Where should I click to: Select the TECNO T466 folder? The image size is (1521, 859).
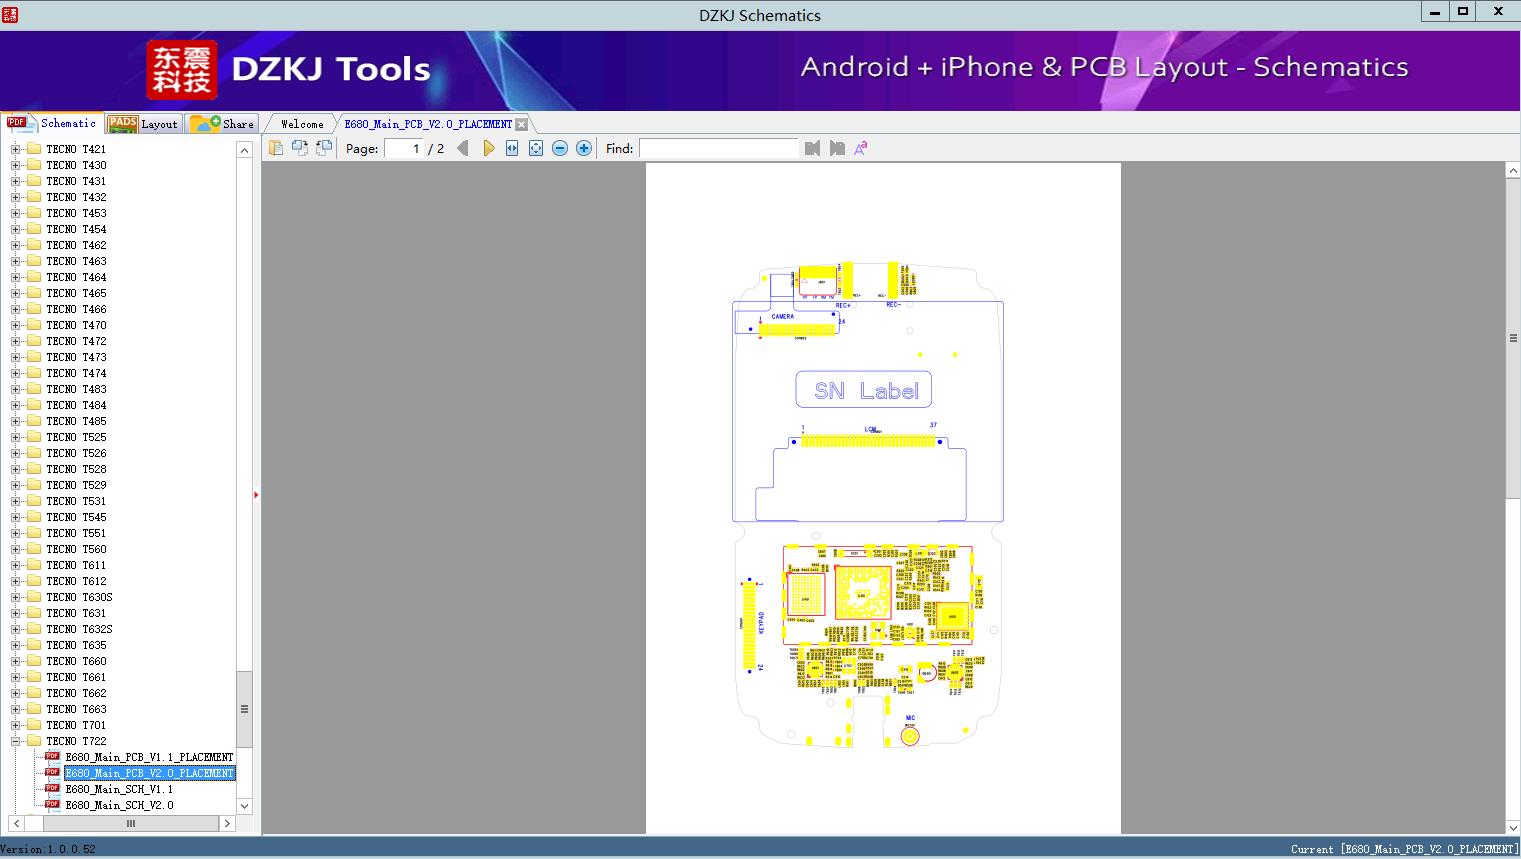click(x=76, y=309)
